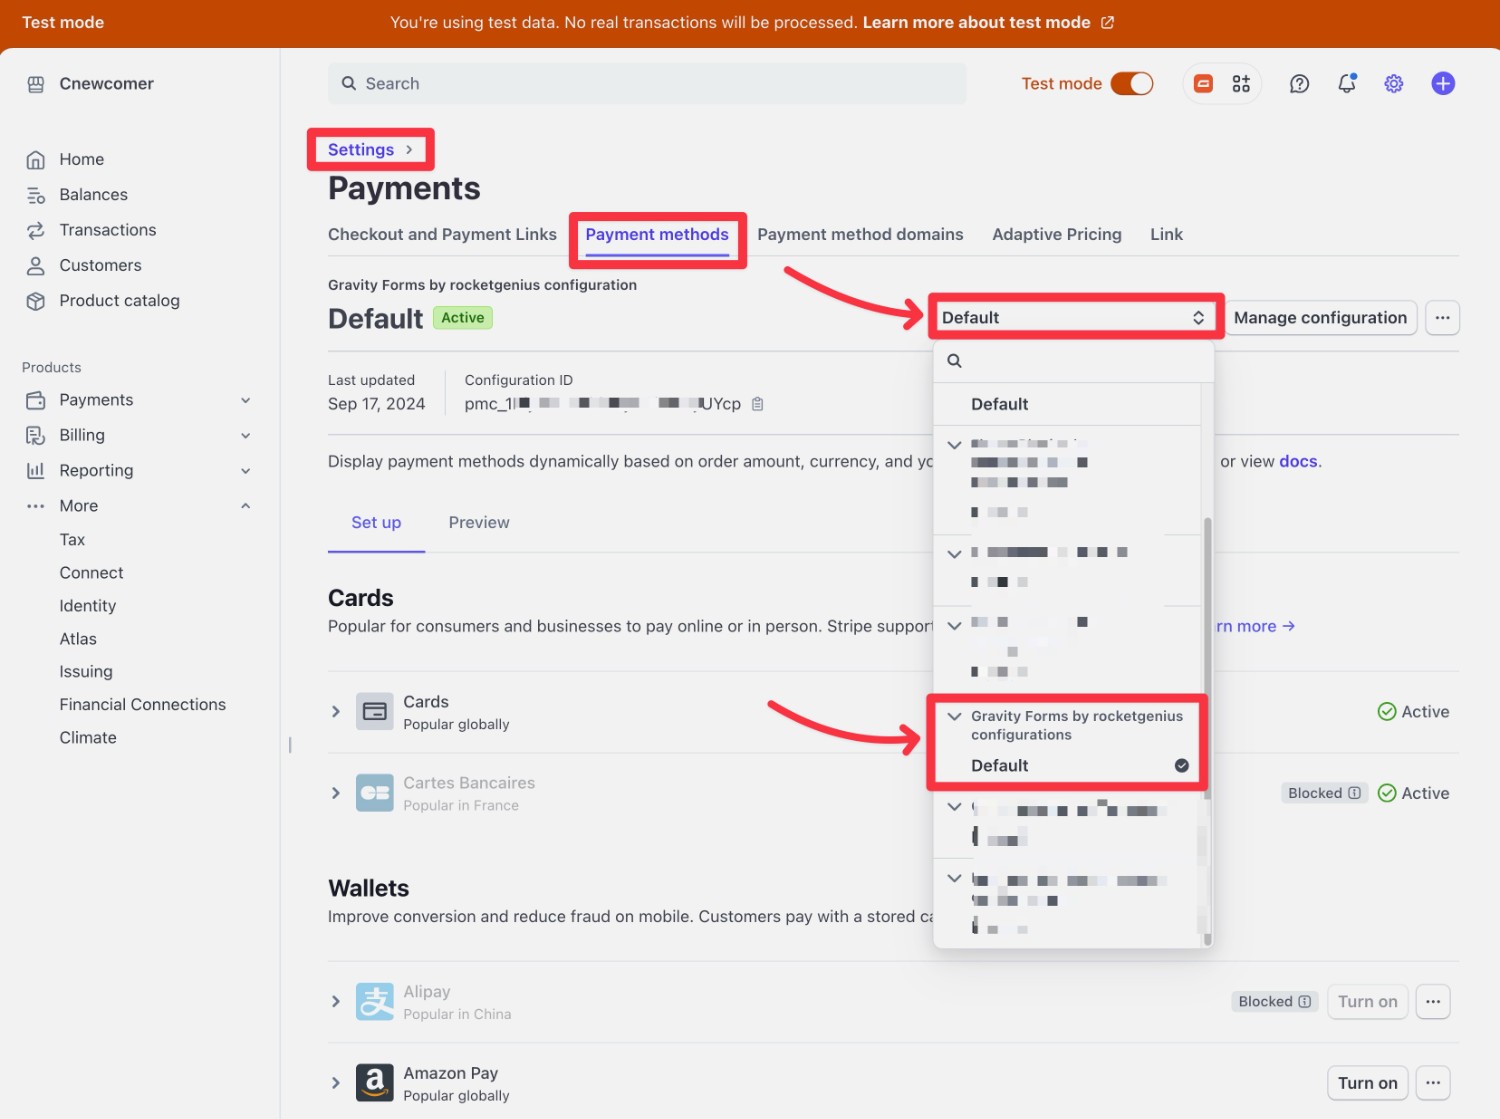The image size is (1500, 1119).
Task: Click the Amazon Pay logo icon
Action: [x=375, y=1083]
